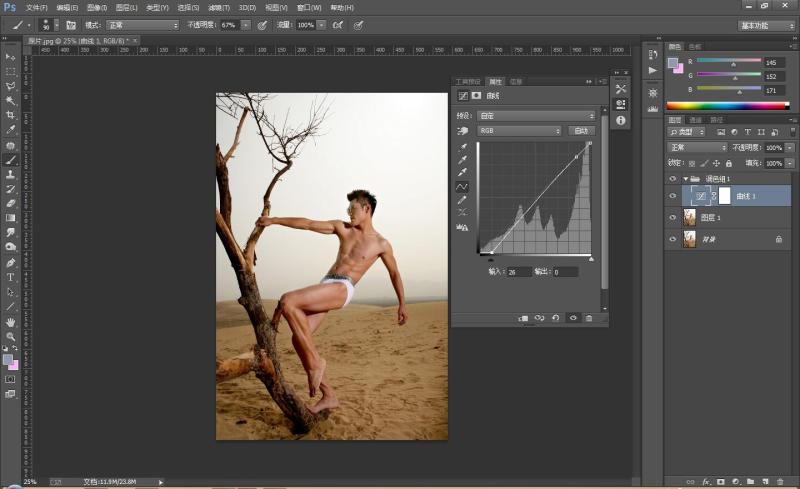Image resolution: width=800 pixels, height=489 pixels.
Task: Select the History Brush tool
Action: [x=10, y=189]
